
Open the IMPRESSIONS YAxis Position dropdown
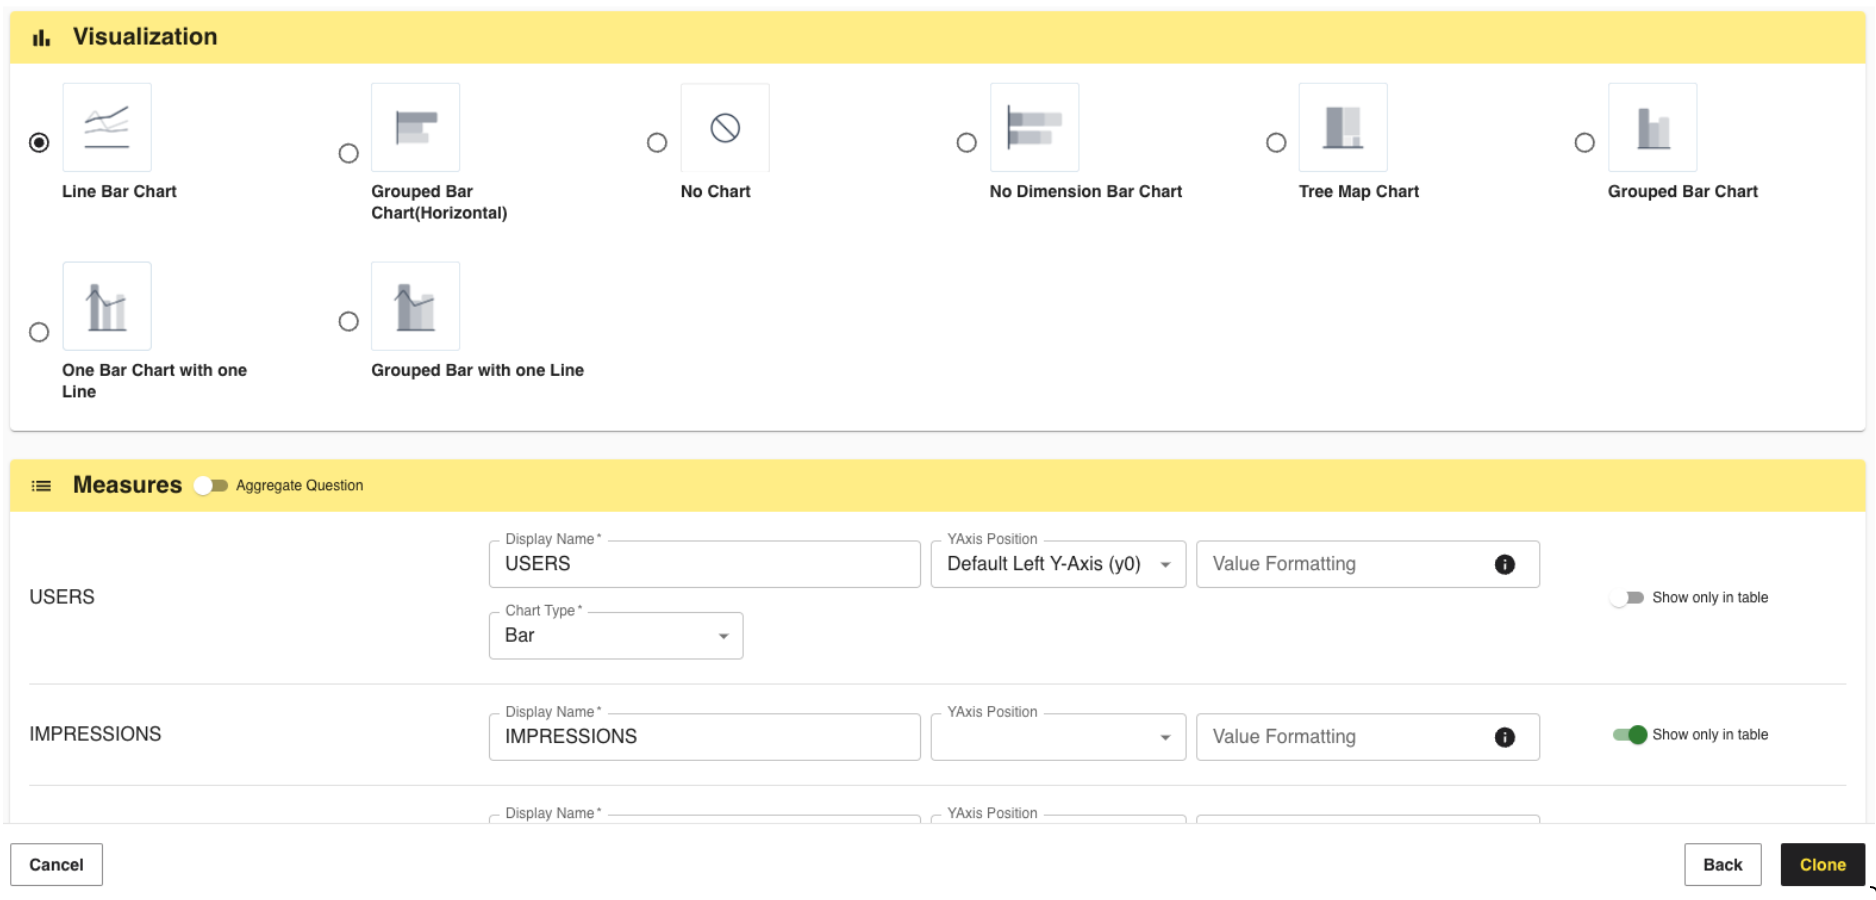click(1058, 737)
